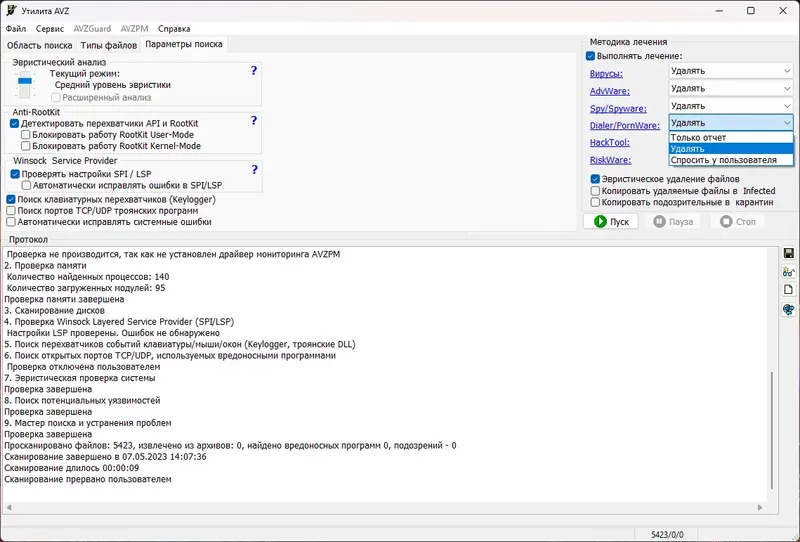Click the protocol horizontal scroll left arrow
The image size is (800, 542).
[9, 507]
